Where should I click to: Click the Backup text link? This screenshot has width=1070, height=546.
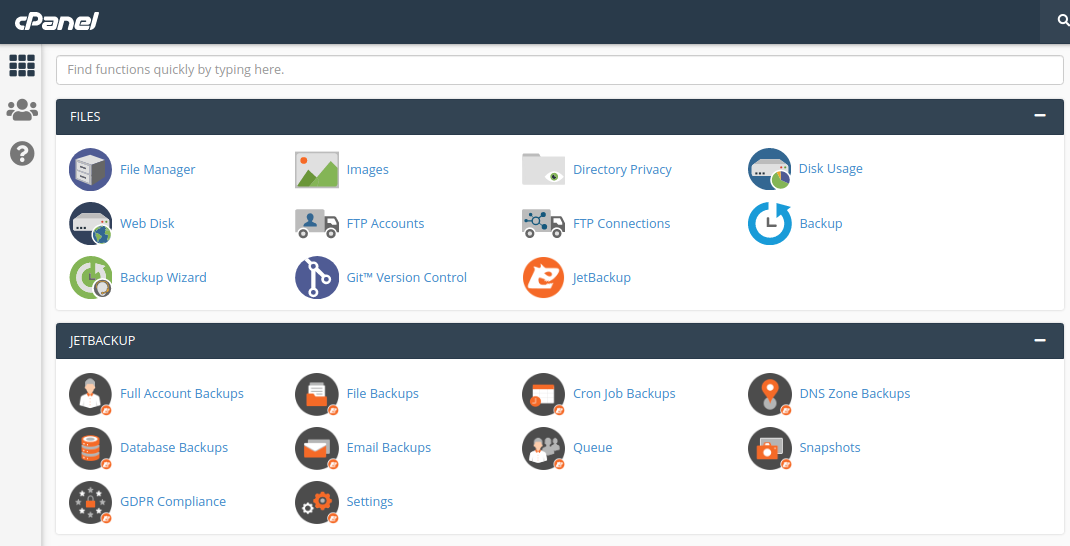pyautogui.click(x=821, y=223)
